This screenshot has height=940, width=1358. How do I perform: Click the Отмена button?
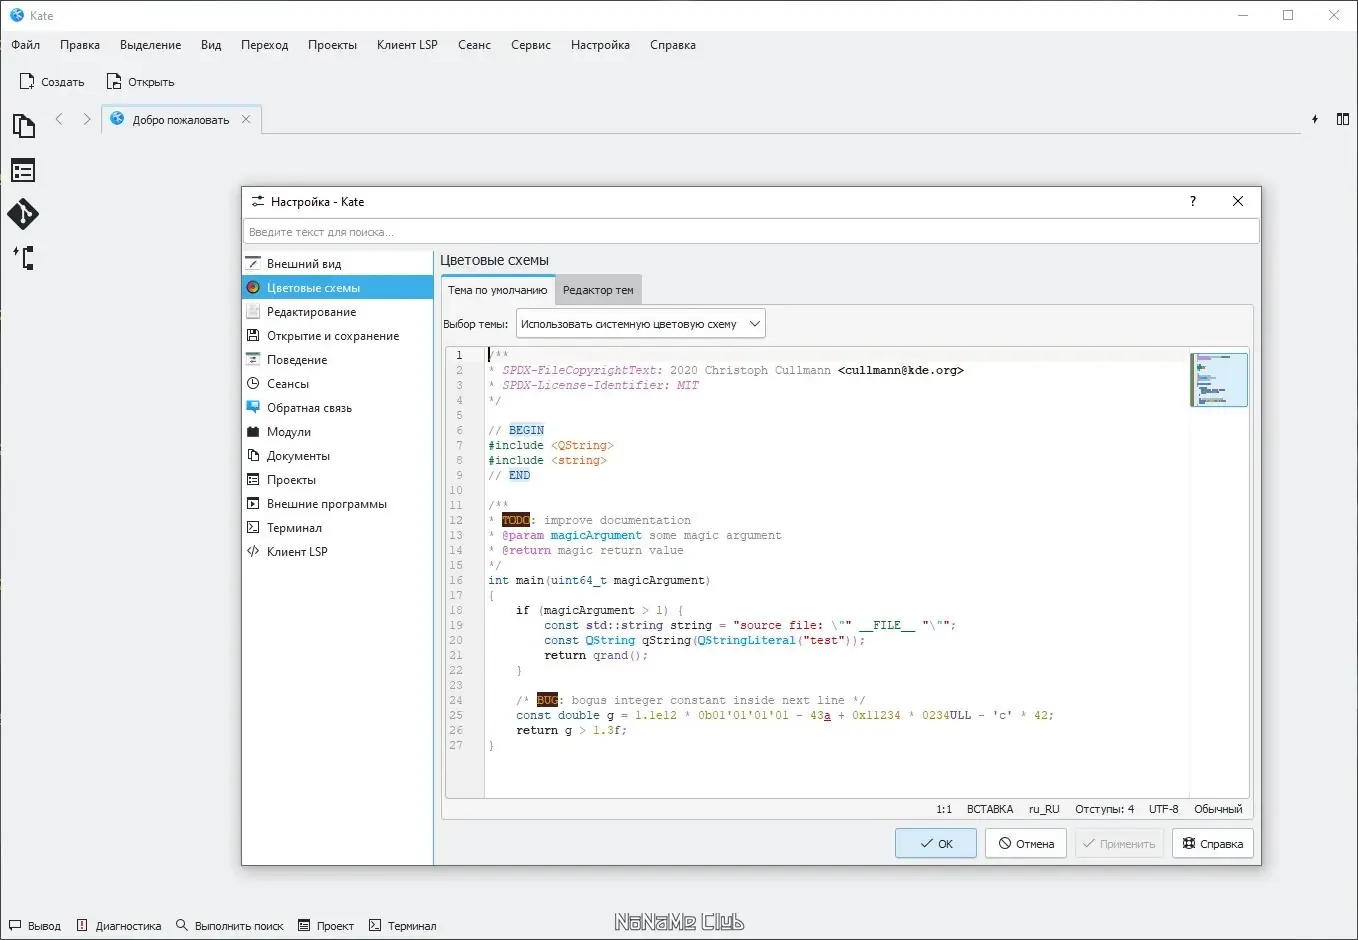click(1026, 844)
